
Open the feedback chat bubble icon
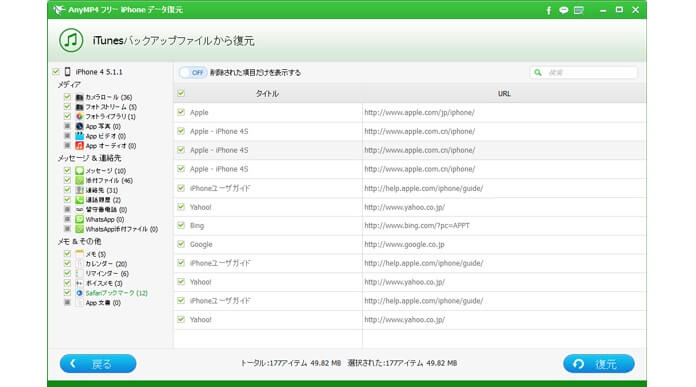tap(564, 10)
